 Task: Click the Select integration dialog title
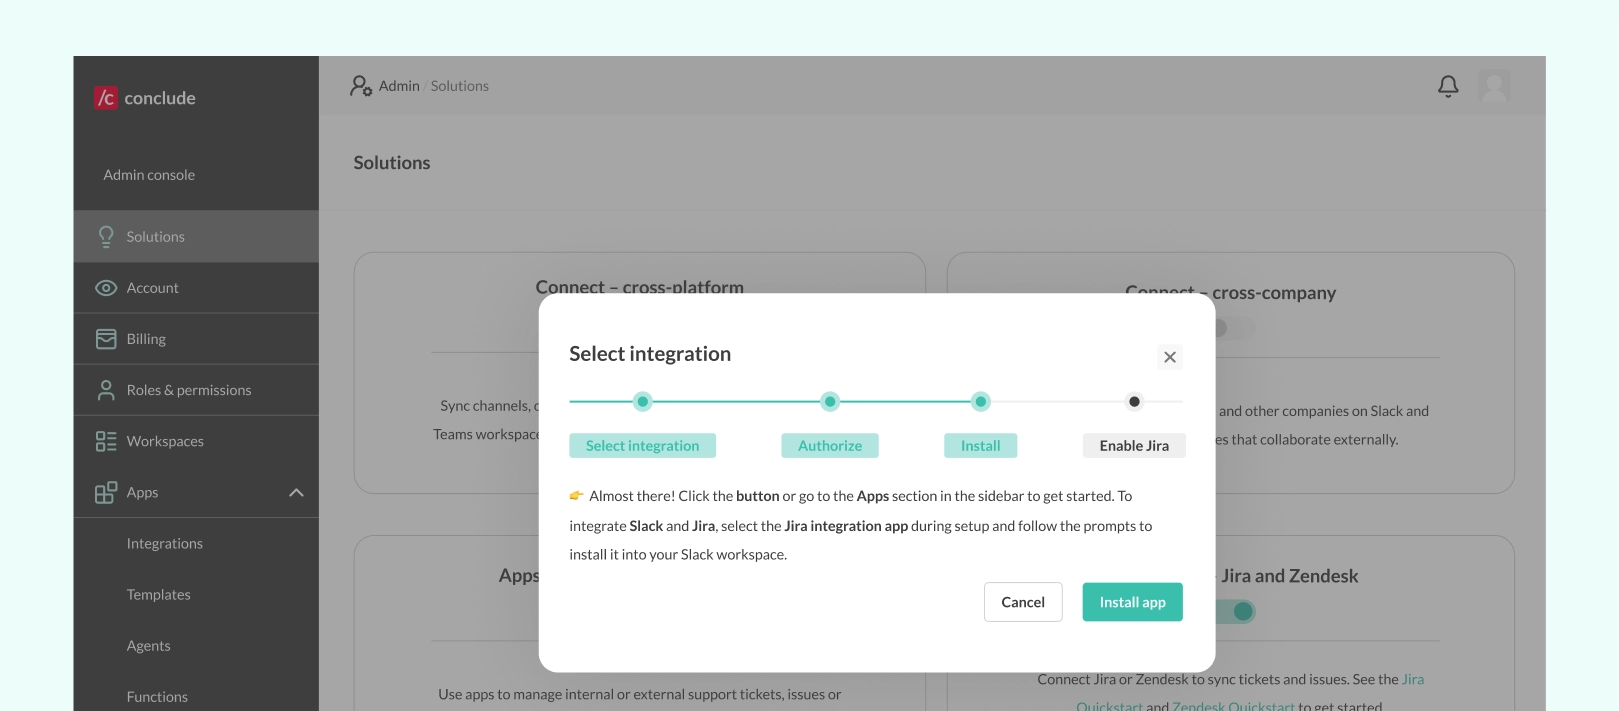pos(650,353)
